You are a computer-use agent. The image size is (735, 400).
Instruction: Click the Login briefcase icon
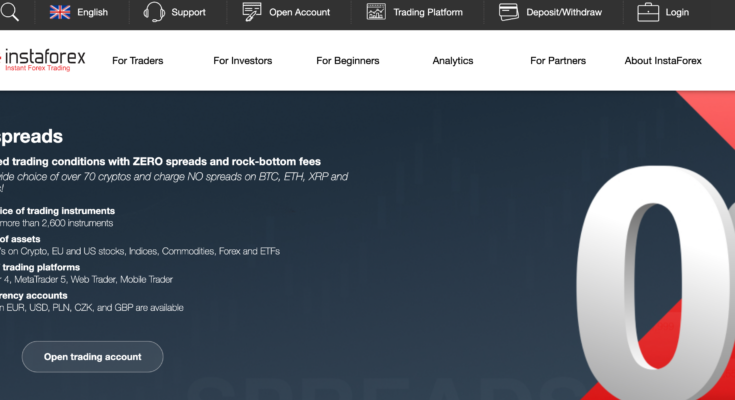[x=648, y=12]
